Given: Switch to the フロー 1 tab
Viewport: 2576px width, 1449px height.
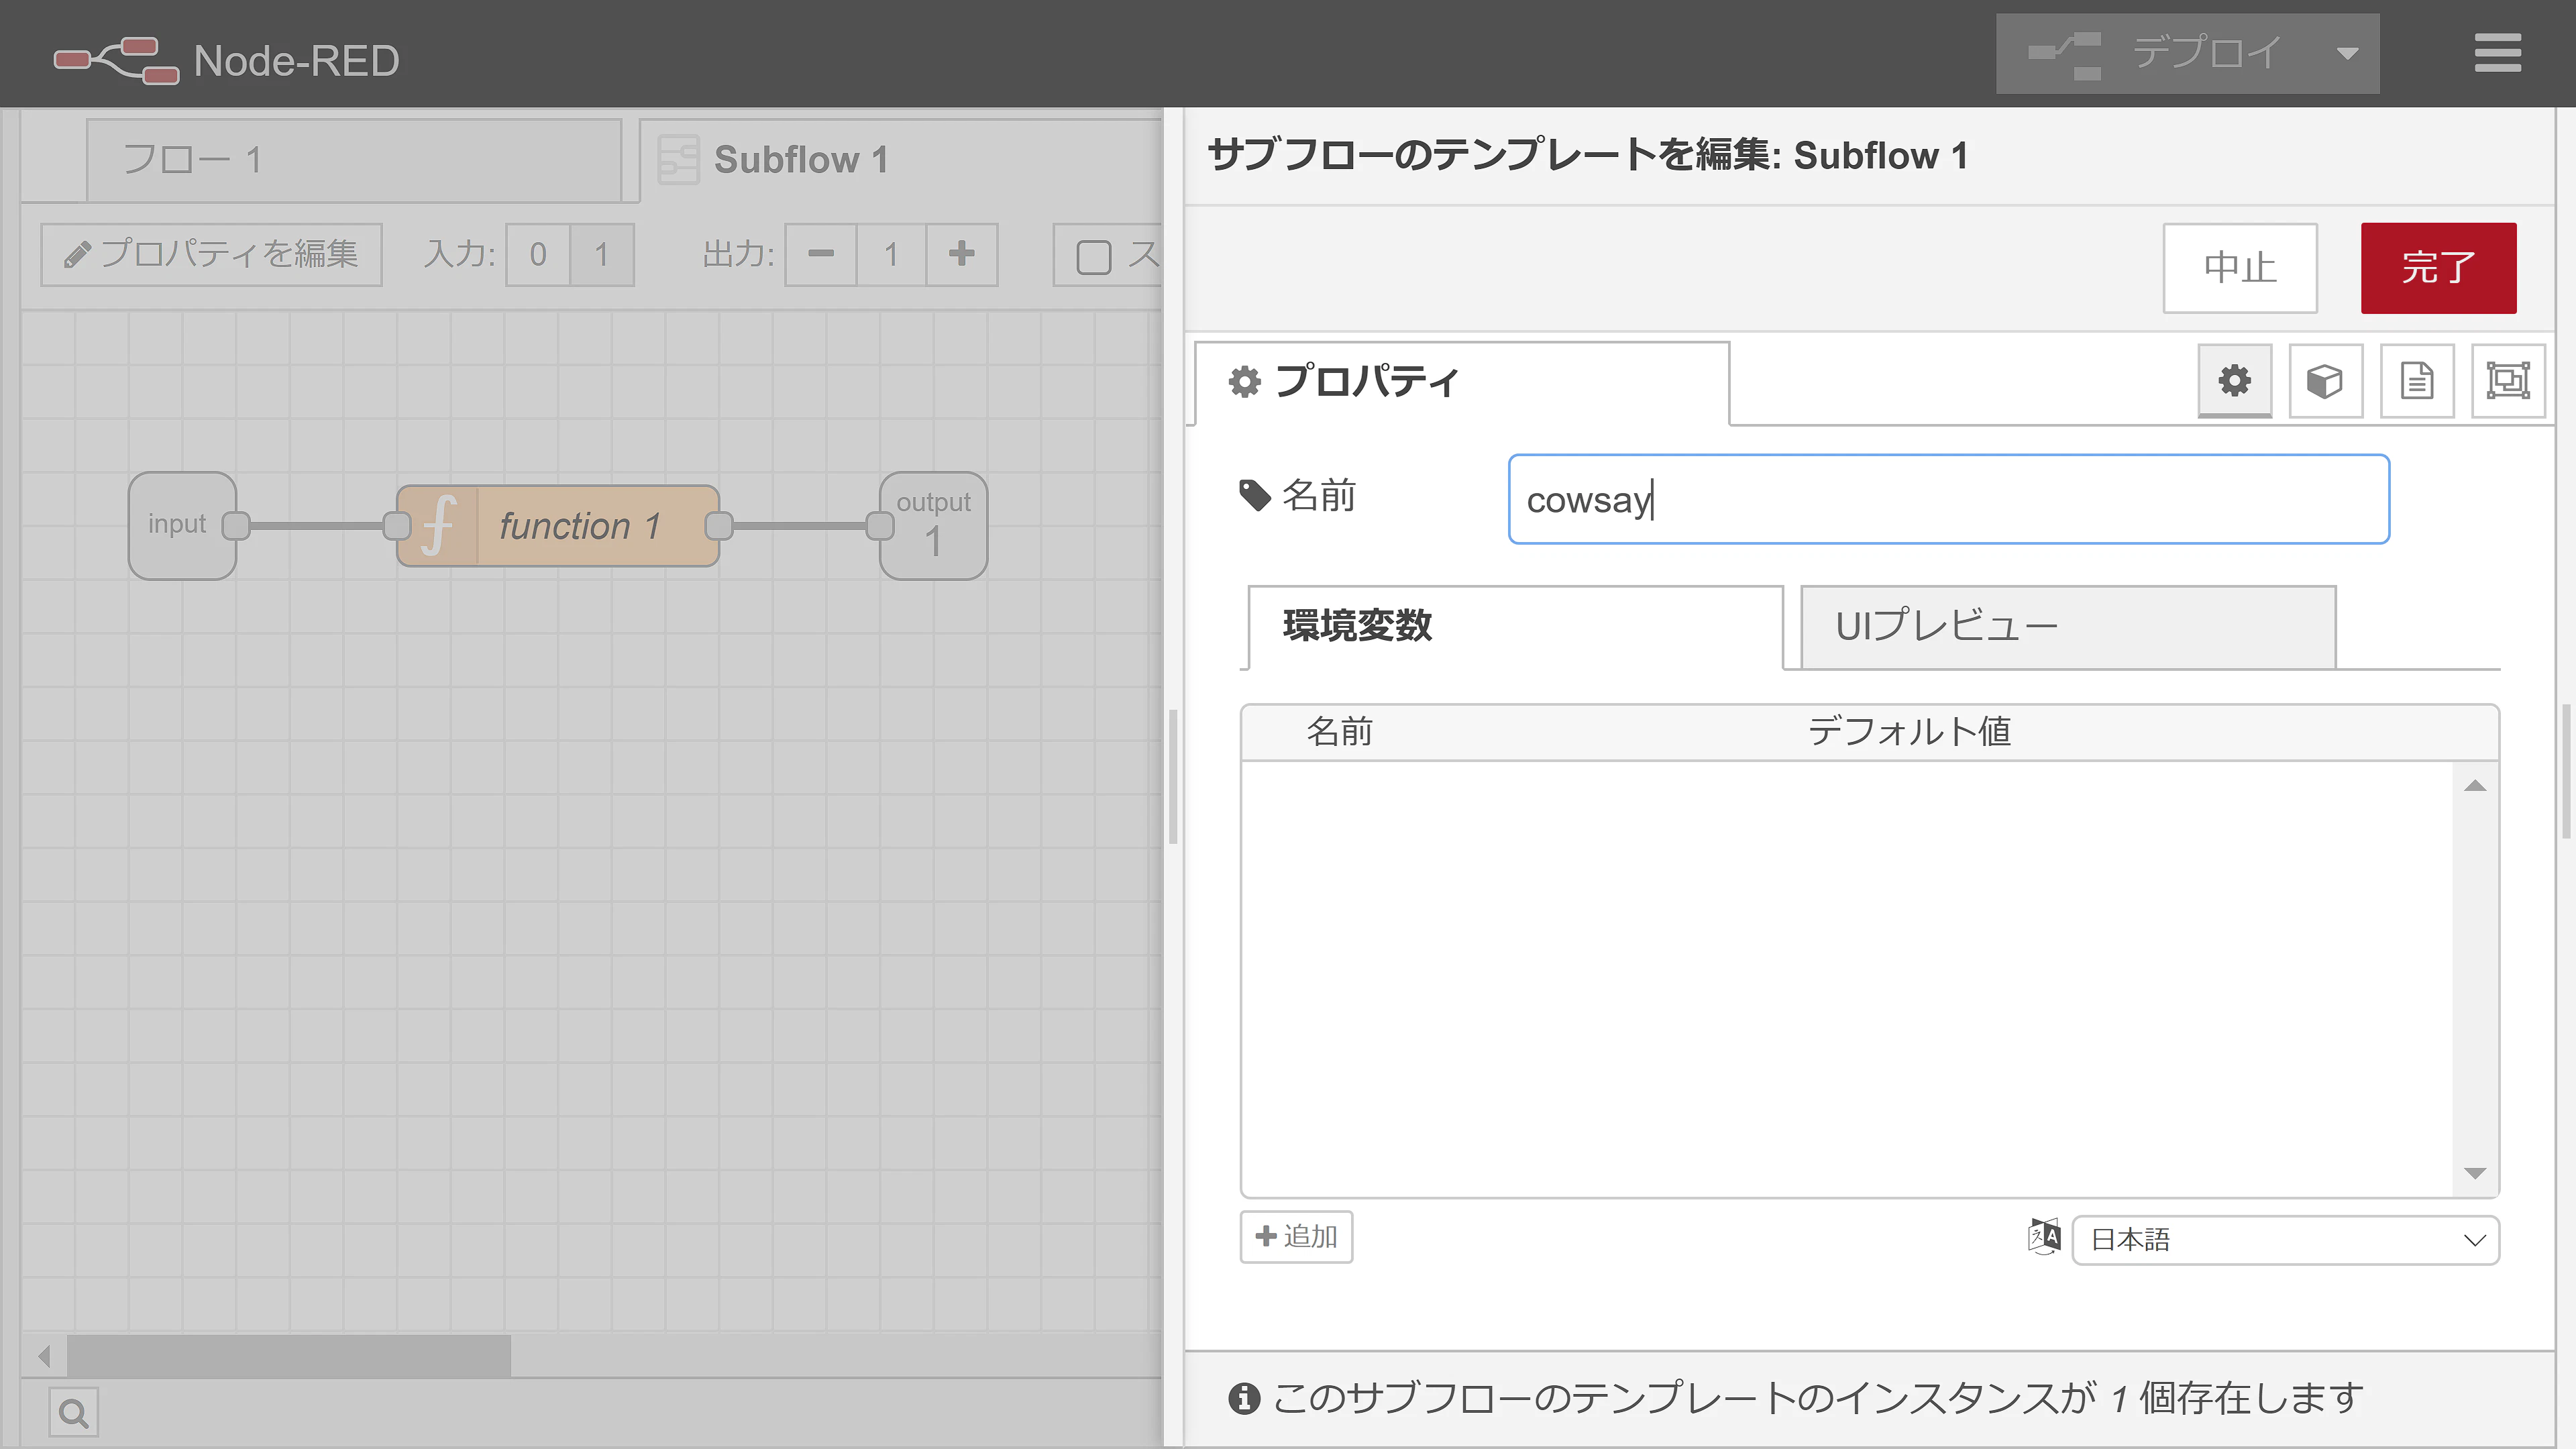Looking at the screenshot, I should coord(354,160).
